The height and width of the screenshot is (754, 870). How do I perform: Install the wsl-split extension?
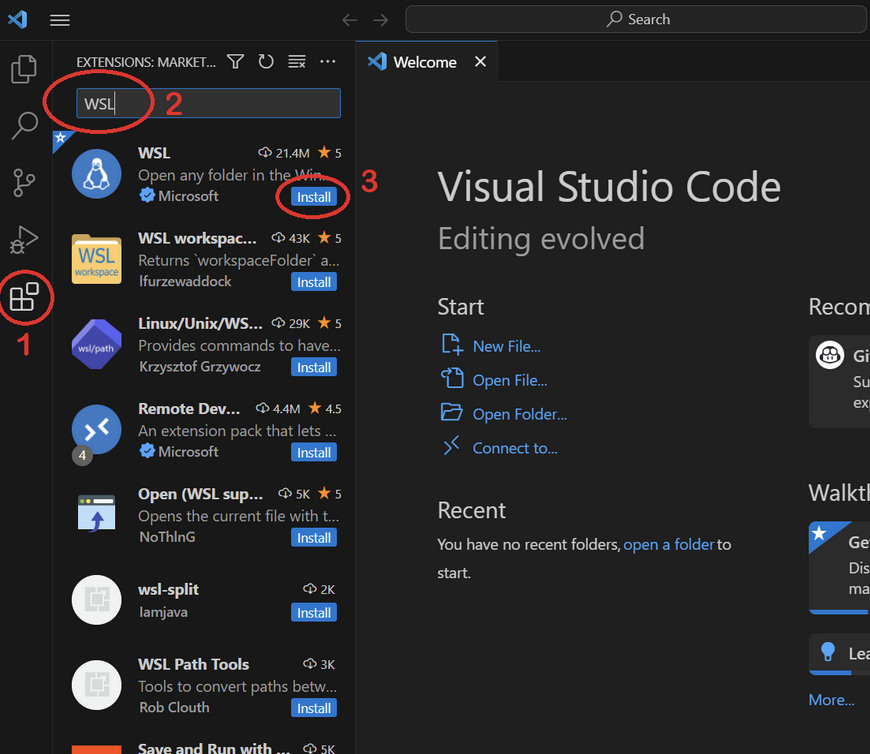(x=314, y=613)
